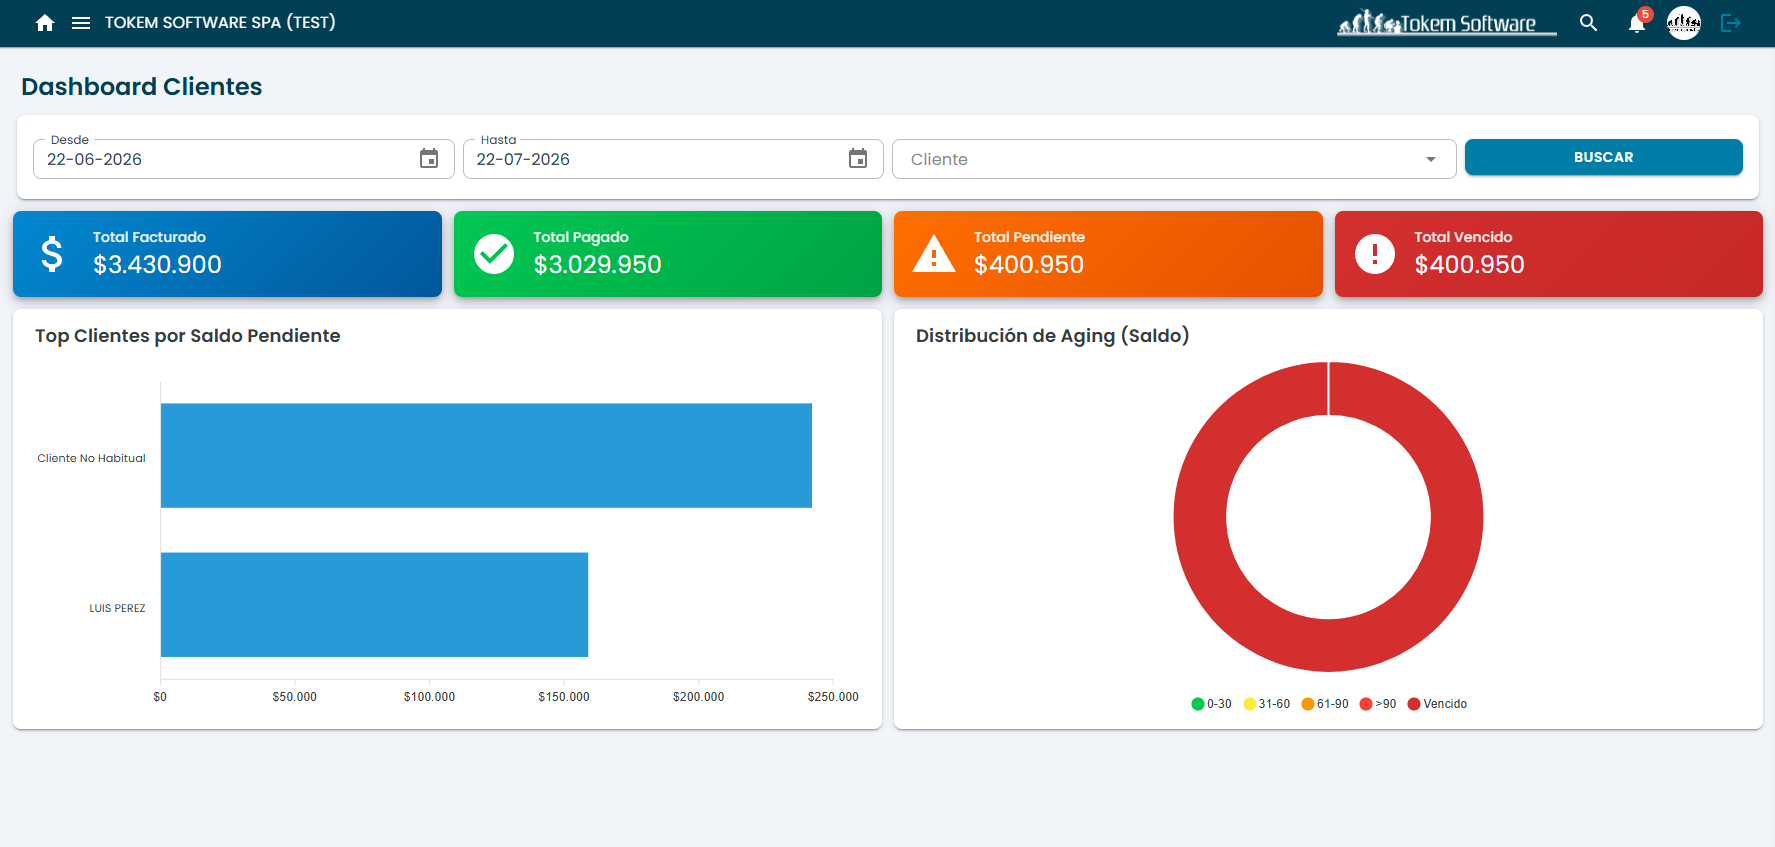
Task: Open the search magnifier icon
Action: tap(1588, 23)
